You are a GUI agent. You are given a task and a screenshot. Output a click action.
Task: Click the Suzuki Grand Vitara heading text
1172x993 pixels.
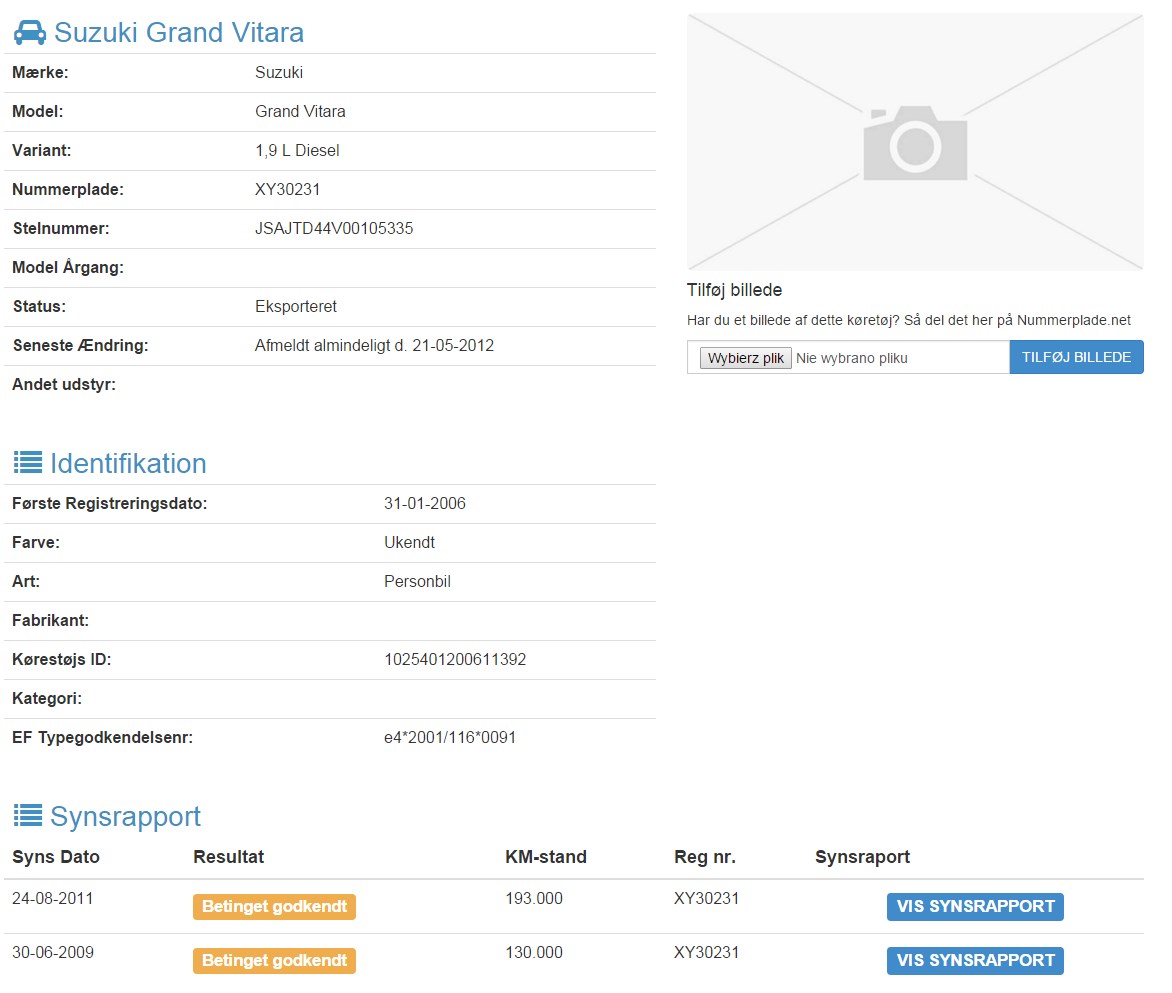click(x=179, y=33)
